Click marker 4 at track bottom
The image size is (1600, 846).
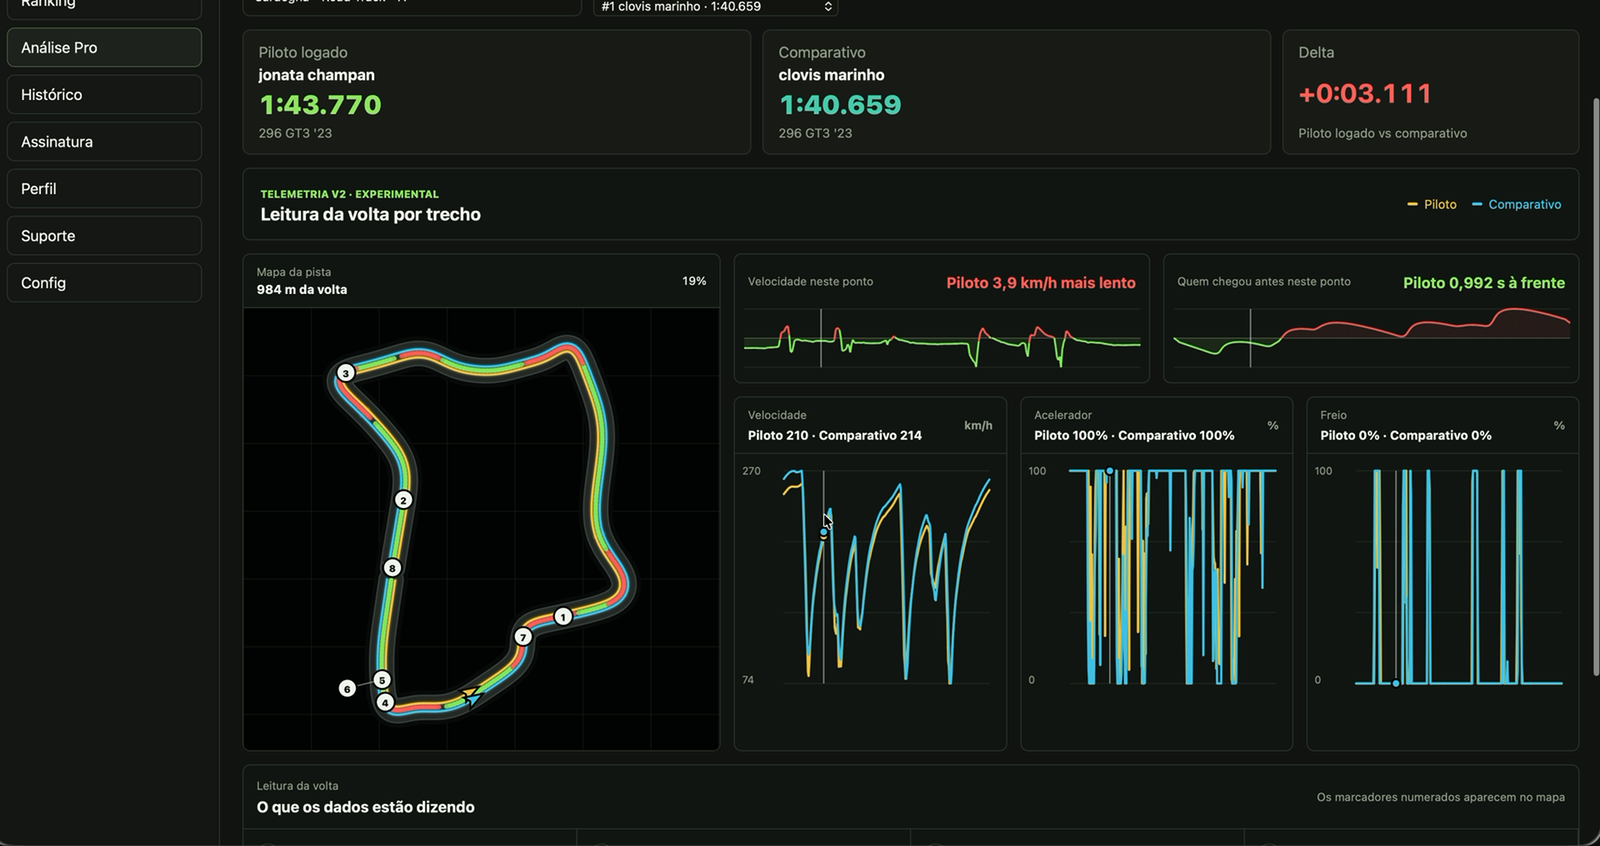(x=385, y=702)
